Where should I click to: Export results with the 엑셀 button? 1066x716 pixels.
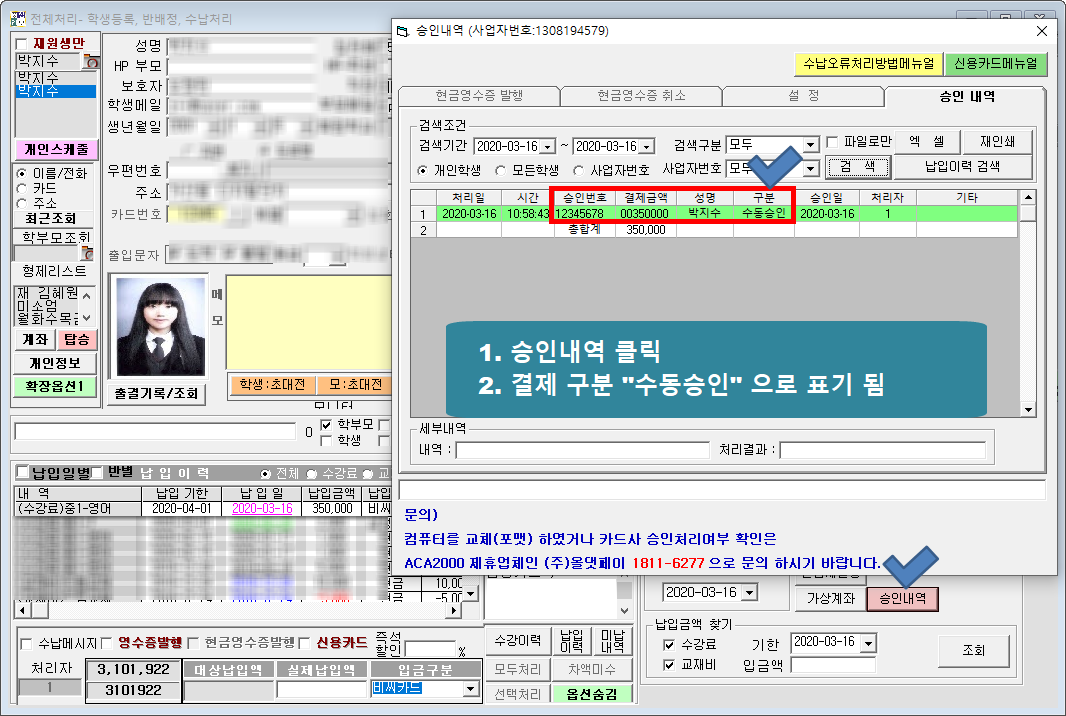coord(925,143)
